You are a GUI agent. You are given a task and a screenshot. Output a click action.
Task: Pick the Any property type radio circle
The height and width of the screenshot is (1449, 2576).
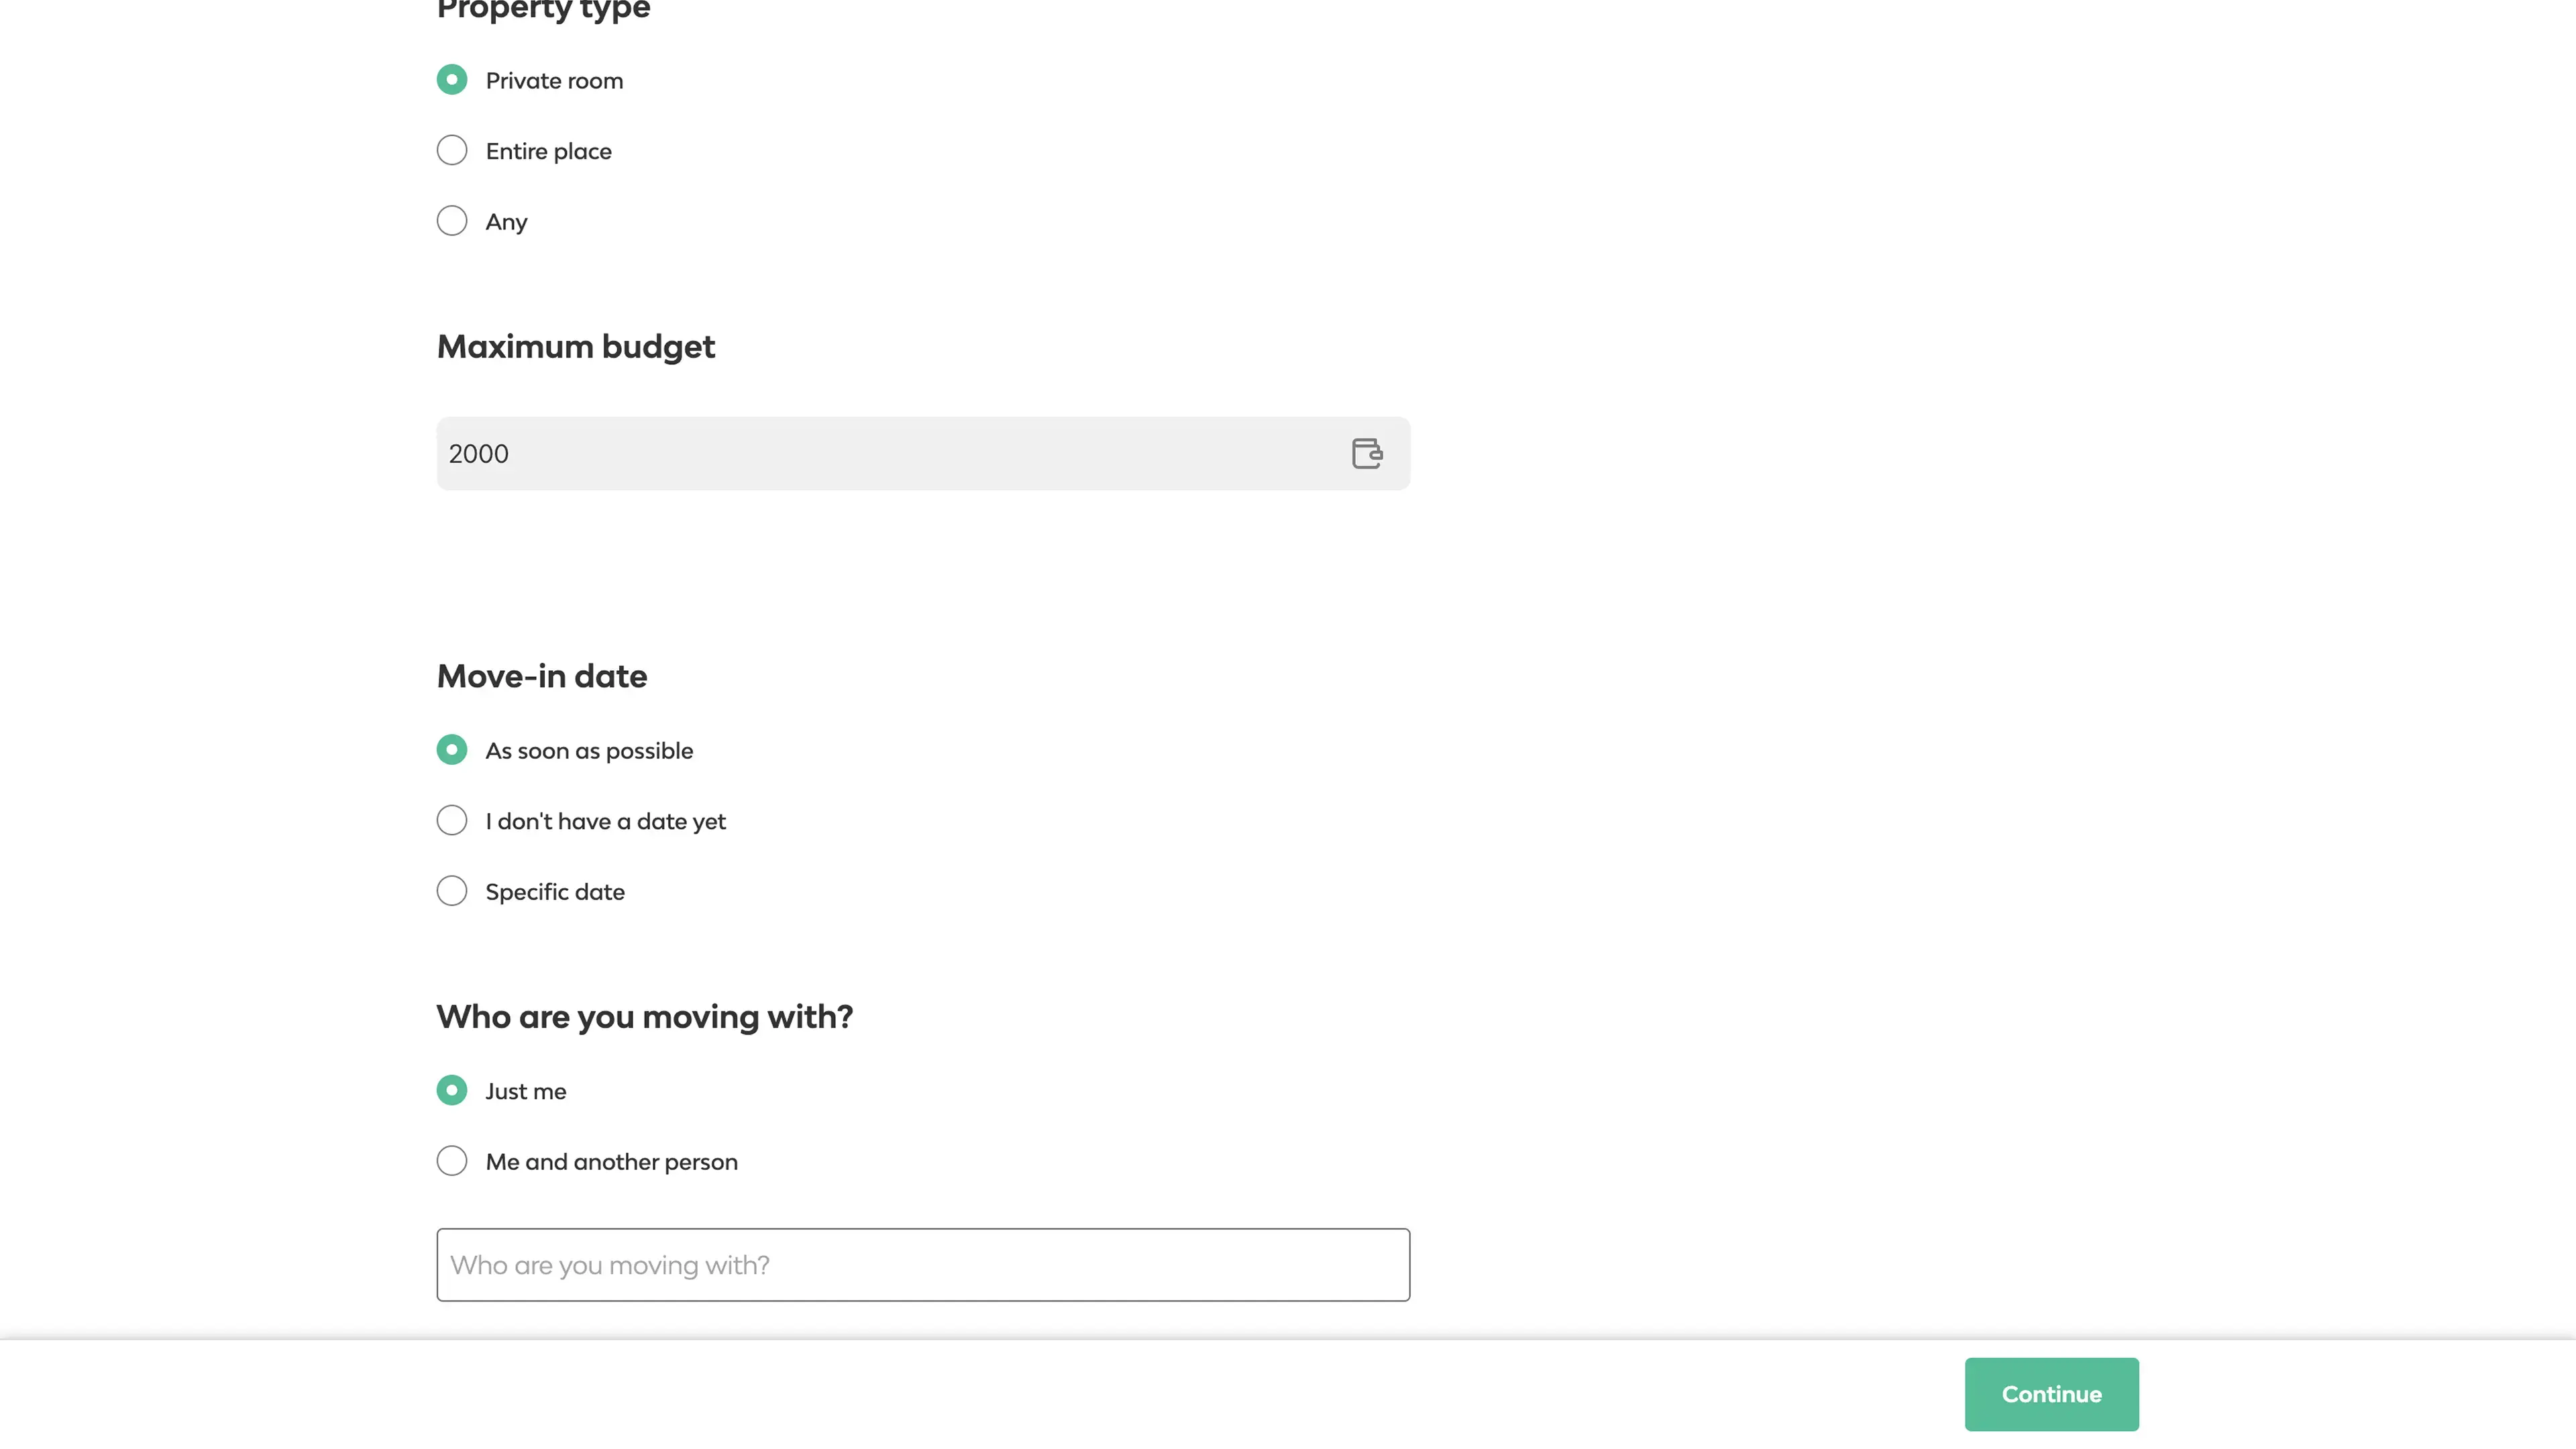pyautogui.click(x=452, y=221)
